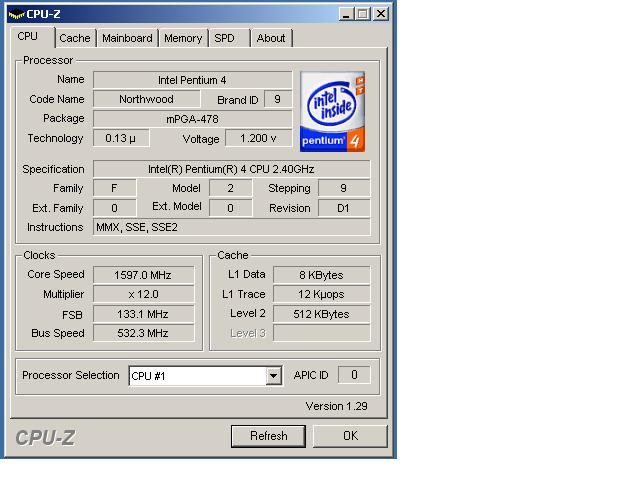Screen dimensions: 640x480
Task: Click the CPU-Z title bar icon
Action: pos(16,14)
